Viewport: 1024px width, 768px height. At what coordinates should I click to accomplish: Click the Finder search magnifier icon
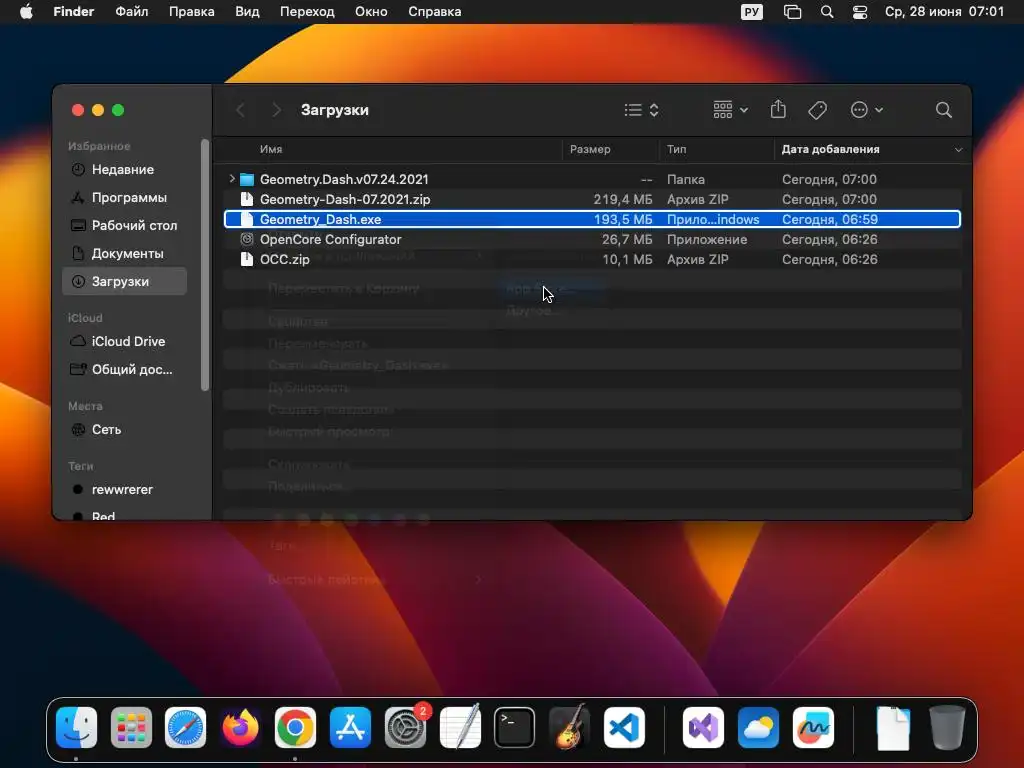tap(944, 110)
